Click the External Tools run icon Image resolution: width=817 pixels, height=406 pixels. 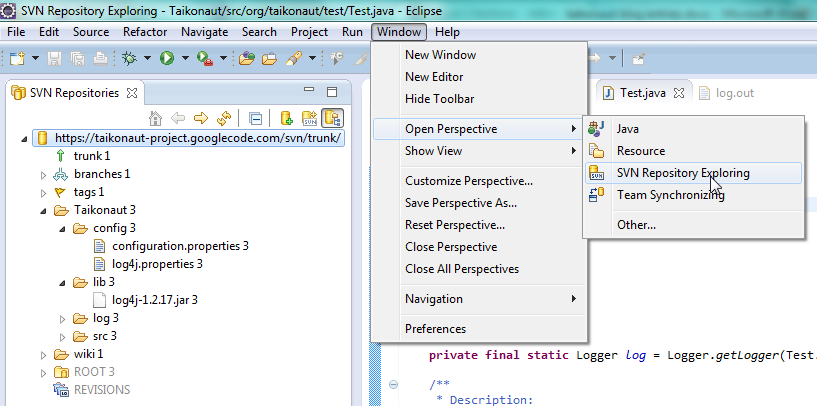click(205, 58)
